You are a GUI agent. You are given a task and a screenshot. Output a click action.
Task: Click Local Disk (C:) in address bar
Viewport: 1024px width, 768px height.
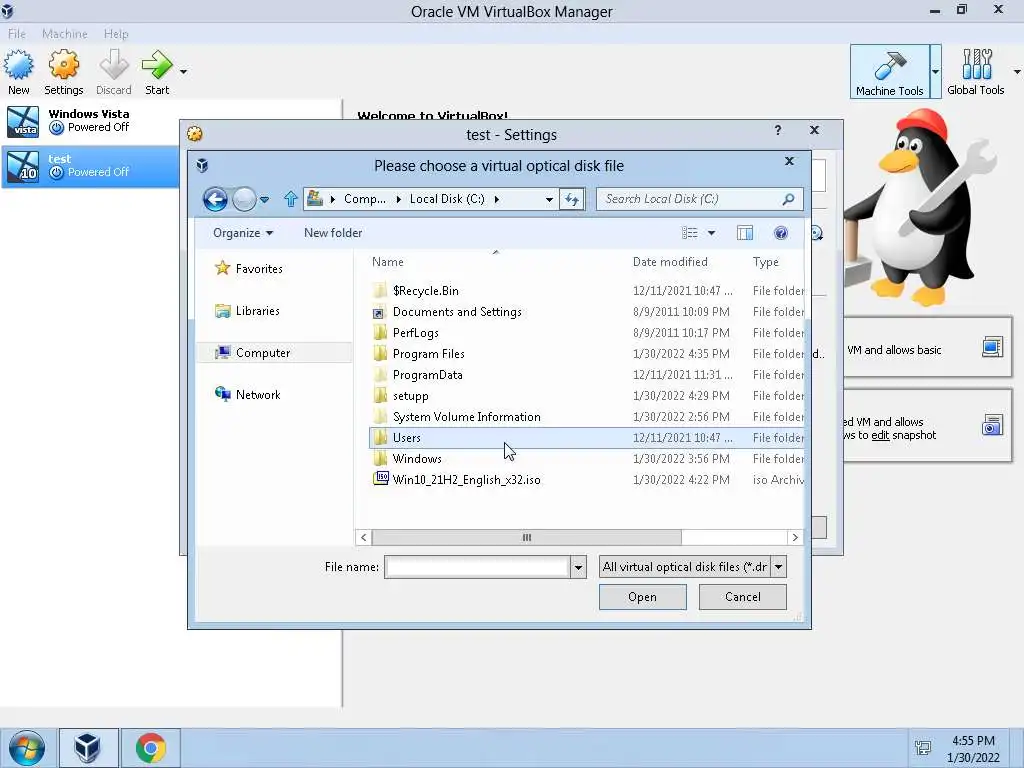point(447,199)
